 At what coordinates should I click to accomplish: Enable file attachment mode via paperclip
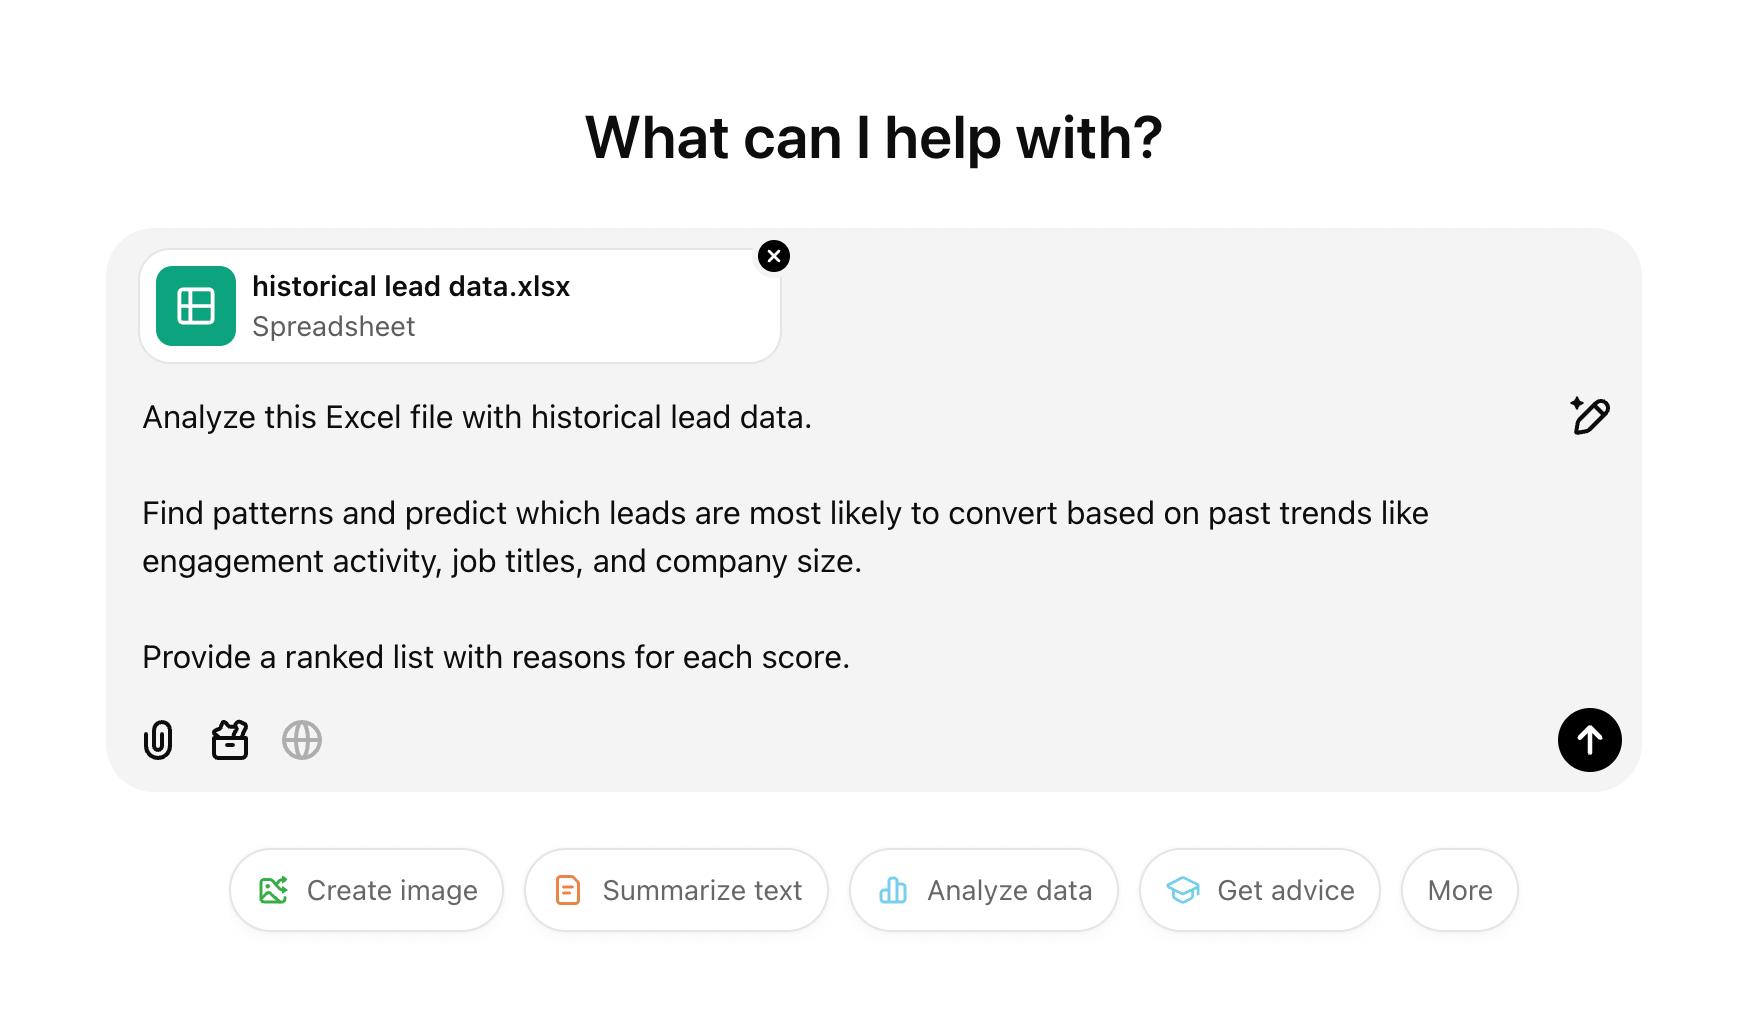click(158, 740)
